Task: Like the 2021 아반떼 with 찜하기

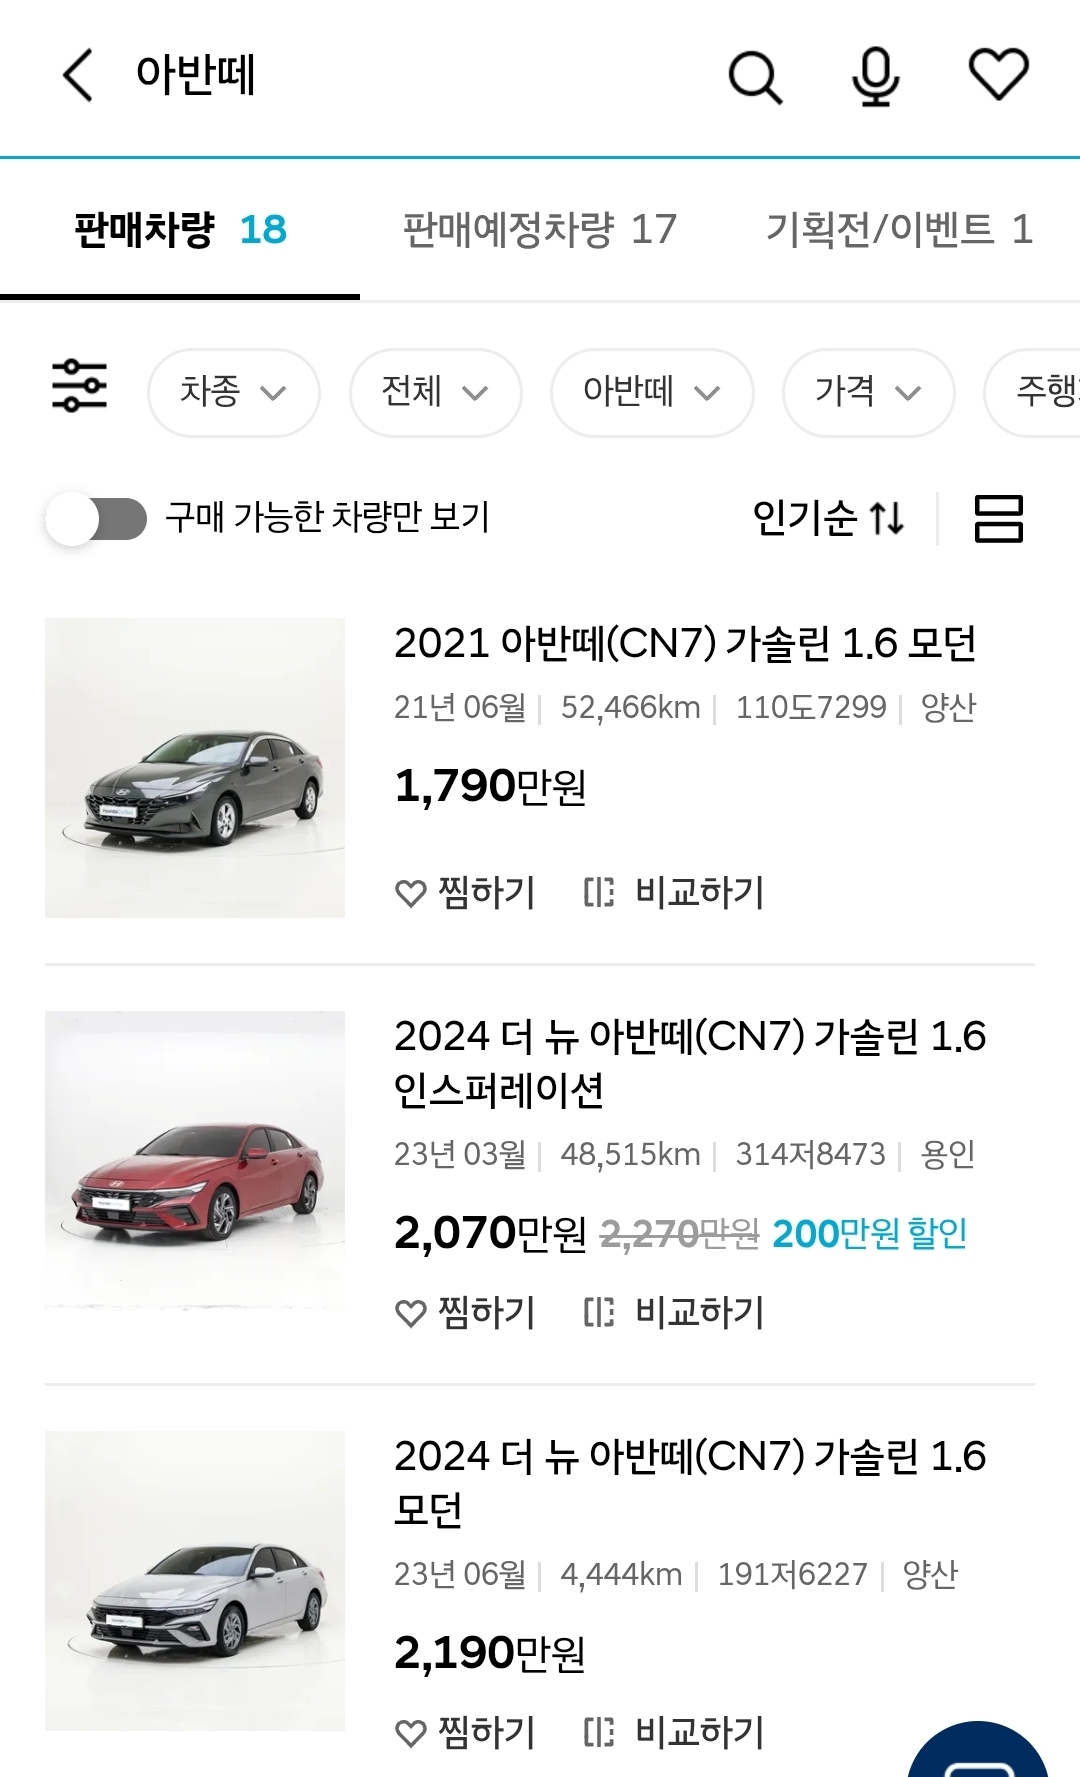Action: pyautogui.click(x=466, y=892)
